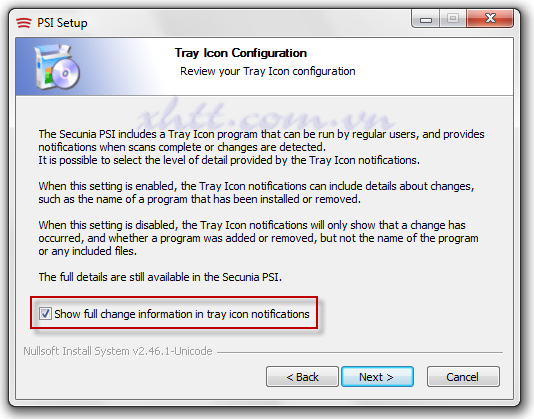Screen dimensions: 534x419
Task: Click the 'When this setting is enabled' paragraph
Action: click(256, 192)
